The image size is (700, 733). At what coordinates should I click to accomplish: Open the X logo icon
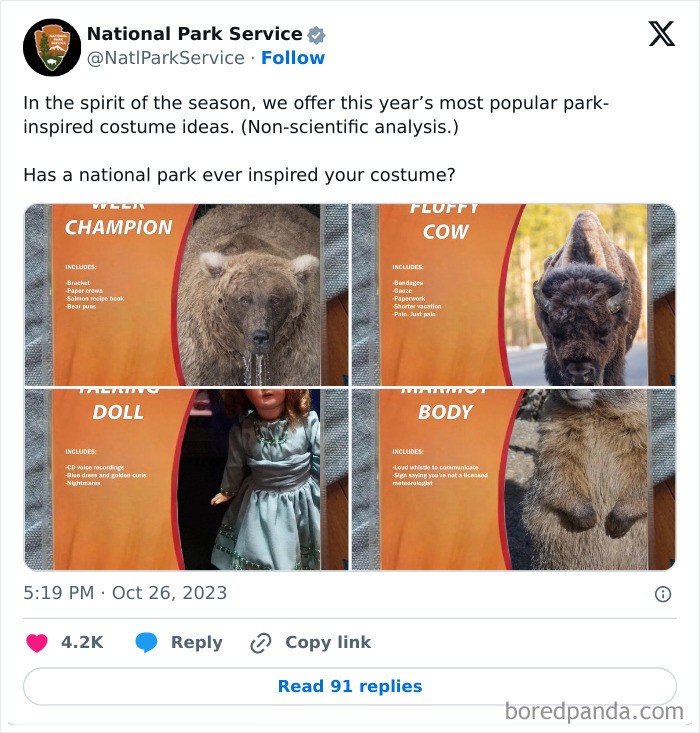click(662, 34)
